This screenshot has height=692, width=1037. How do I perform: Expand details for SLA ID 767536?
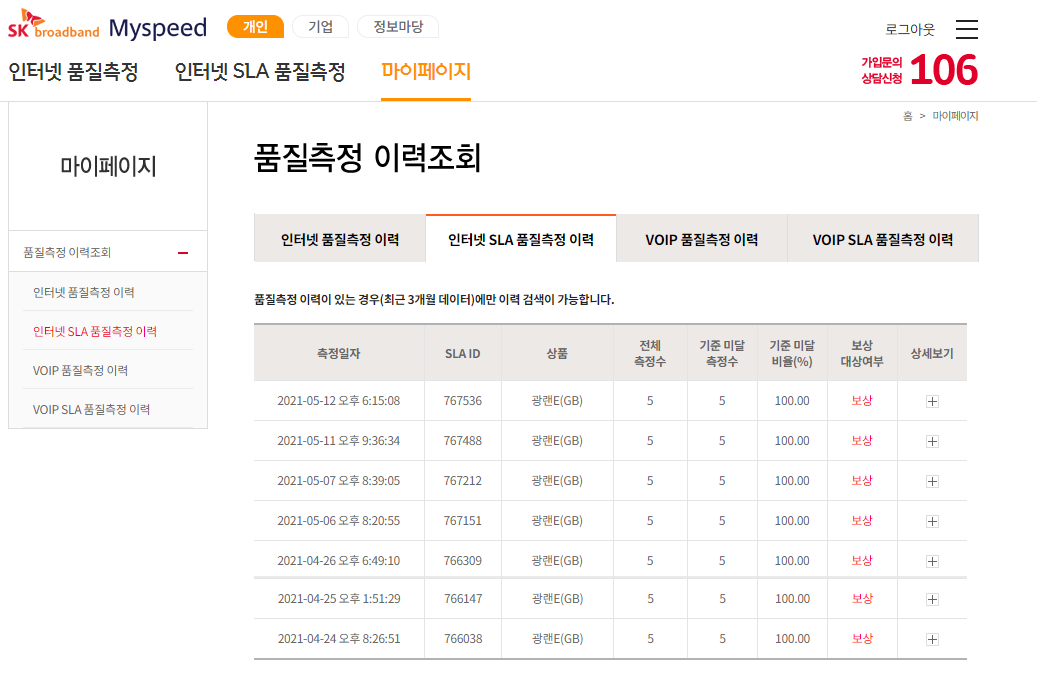click(x=932, y=401)
